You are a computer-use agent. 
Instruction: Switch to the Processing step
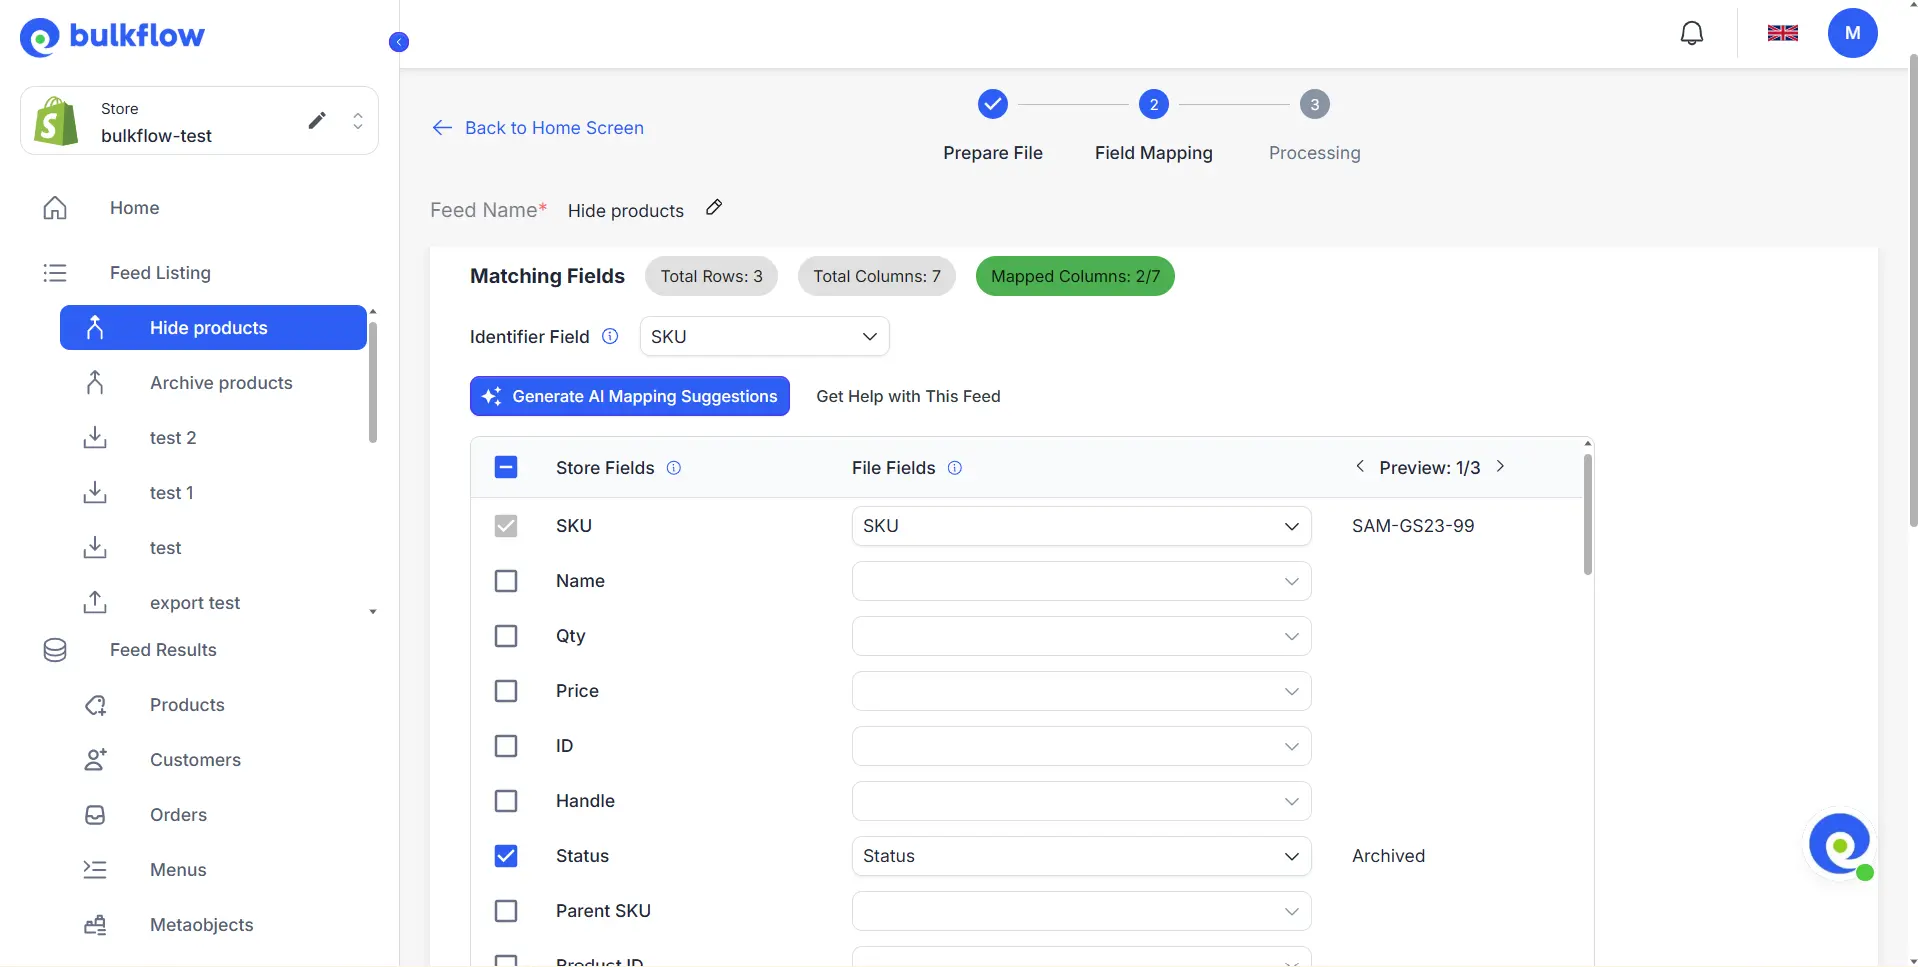[x=1313, y=104]
